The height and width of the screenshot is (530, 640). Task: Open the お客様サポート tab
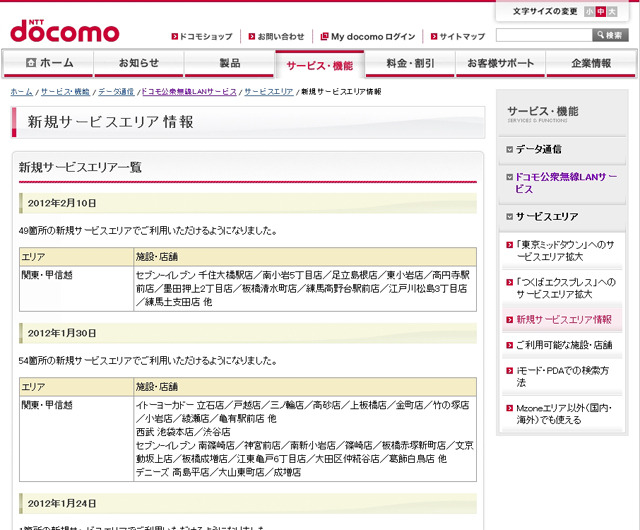pyautogui.click(x=500, y=63)
